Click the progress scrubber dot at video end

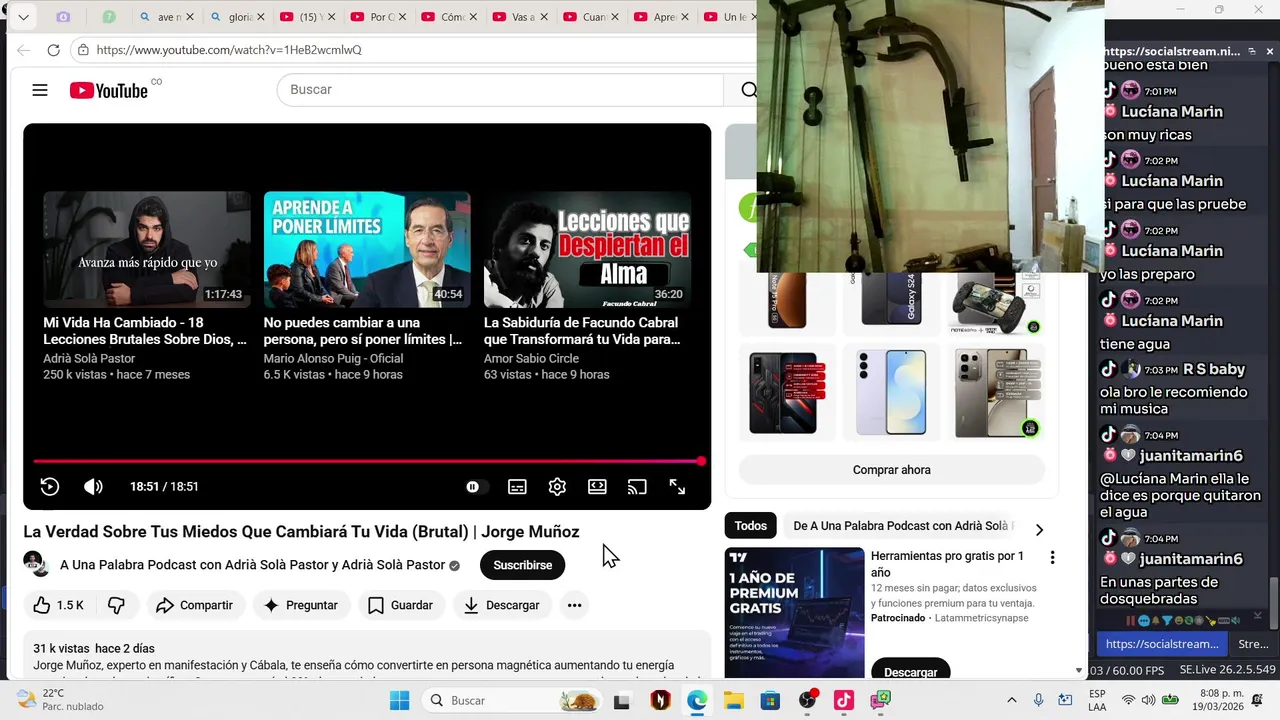coord(701,461)
